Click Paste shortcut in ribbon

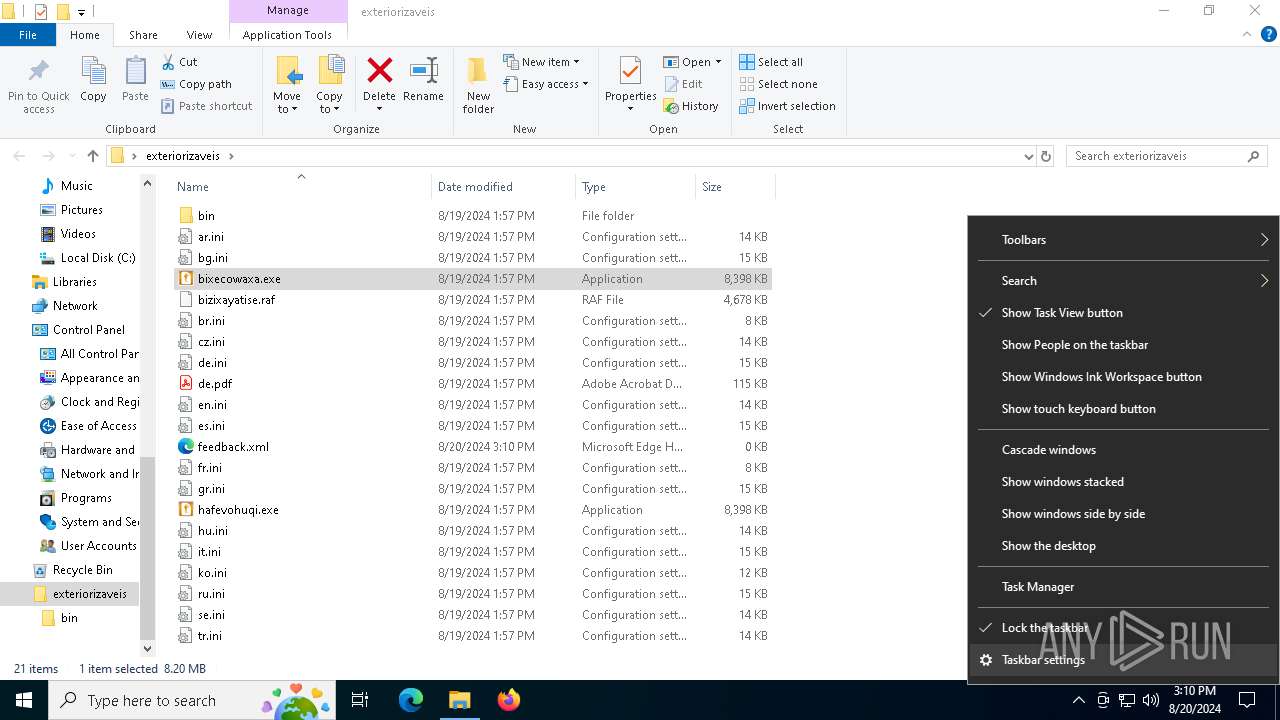click(206, 106)
